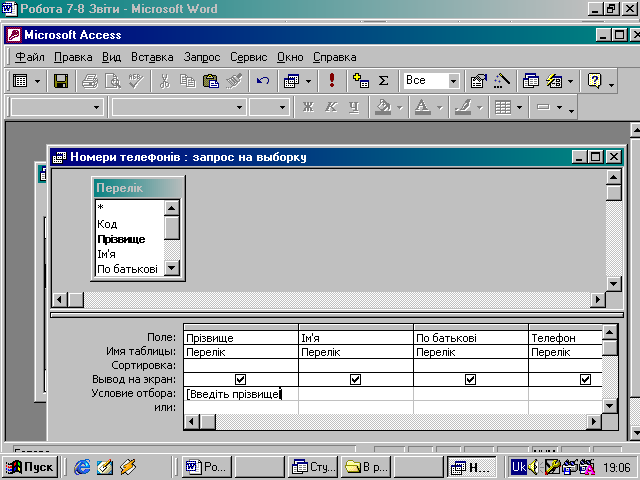Click the Copy icon

tap(187, 81)
